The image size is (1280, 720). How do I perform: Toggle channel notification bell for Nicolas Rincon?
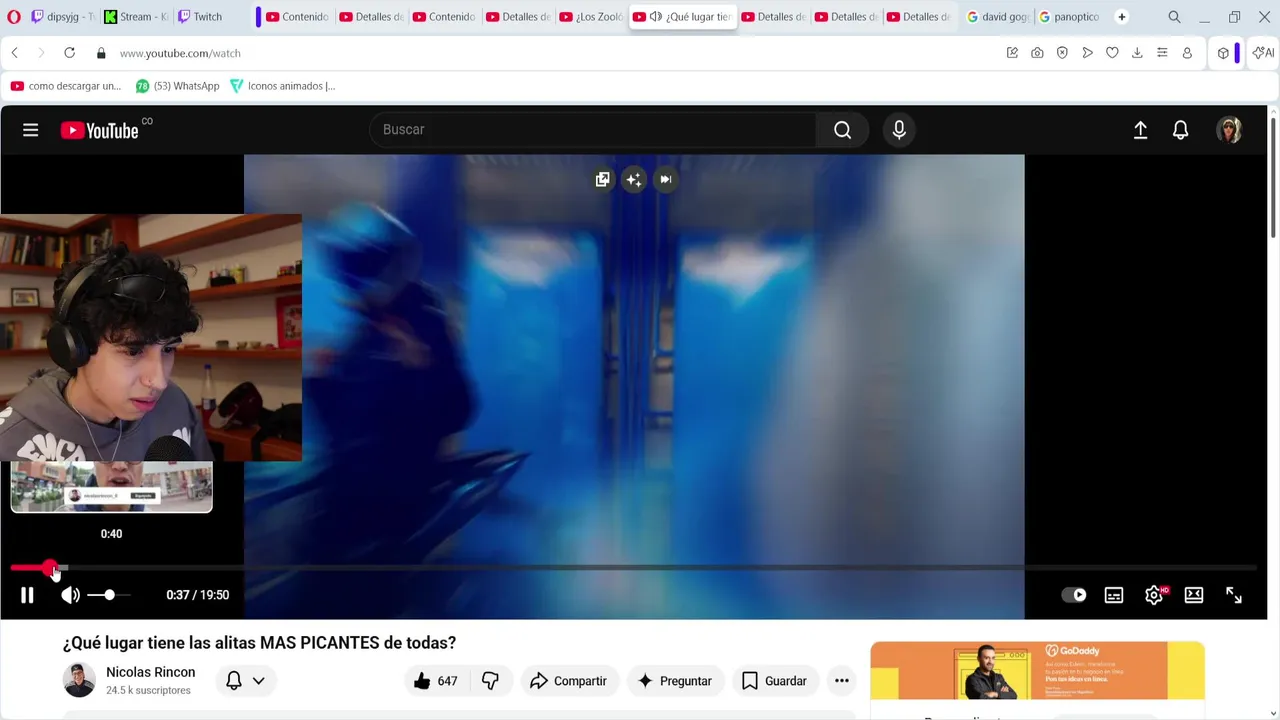pyautogui.click(x=234, y=681)
